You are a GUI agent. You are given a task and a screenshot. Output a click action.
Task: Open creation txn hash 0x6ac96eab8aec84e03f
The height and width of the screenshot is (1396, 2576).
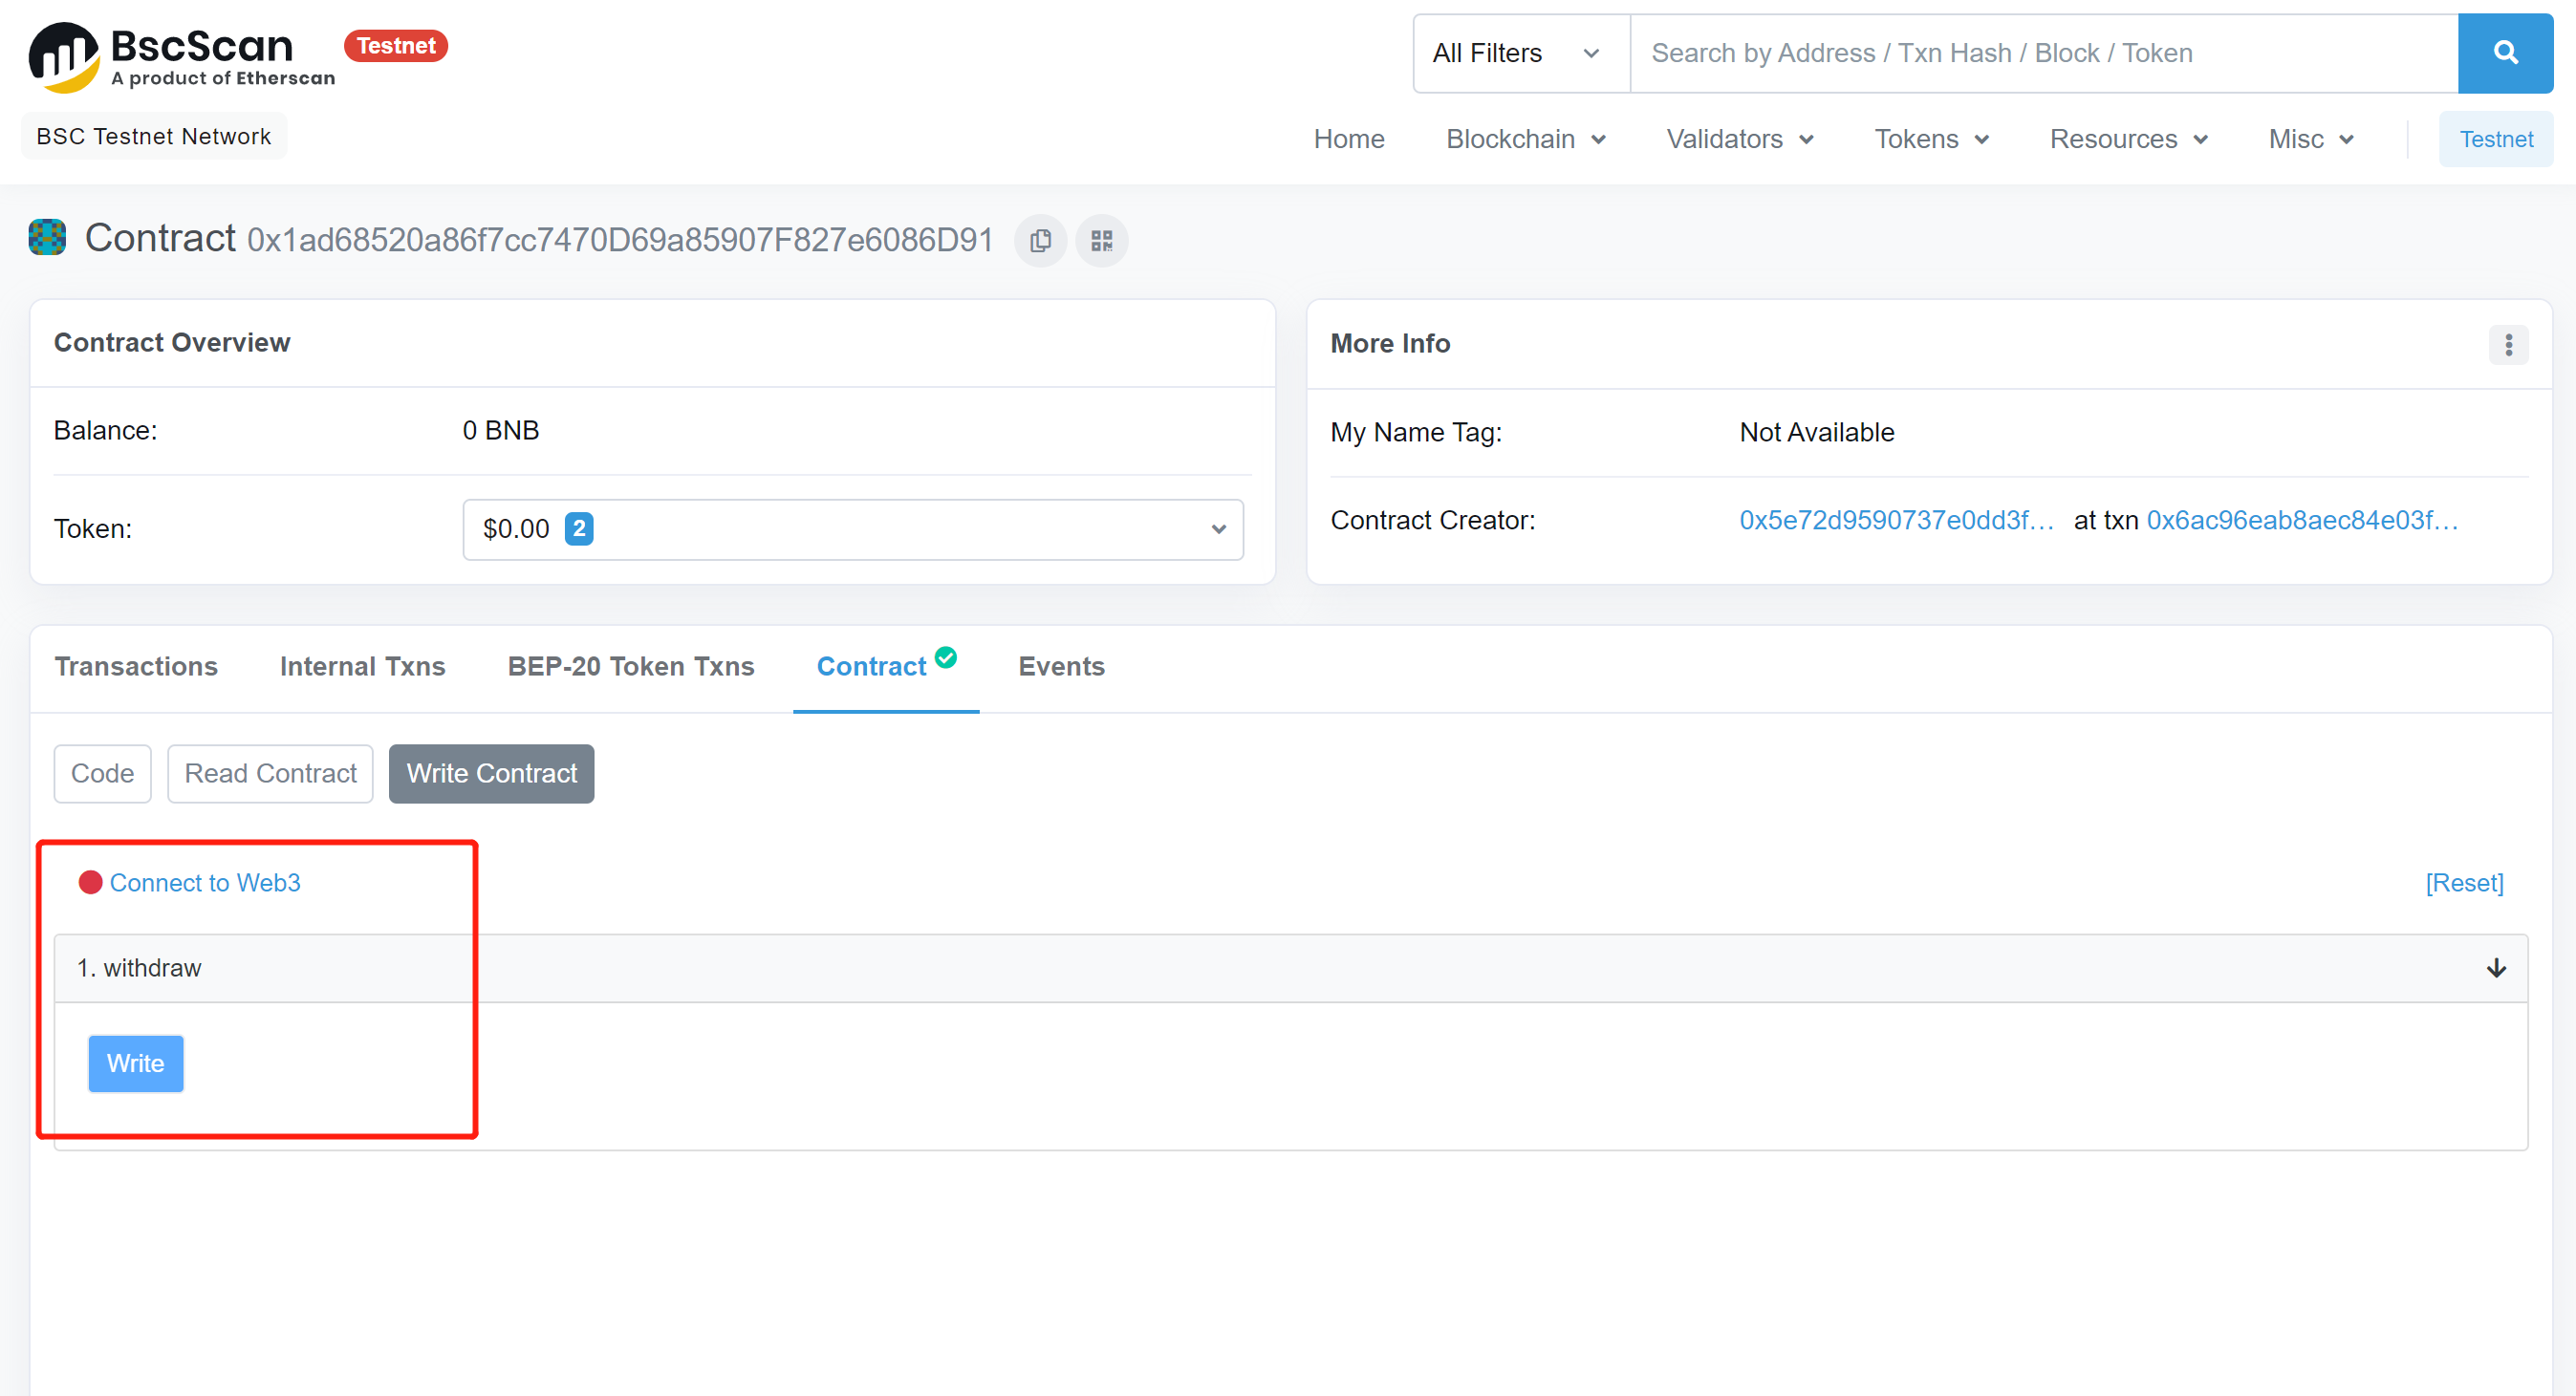pyautogui.click(x=2302, y=520)
